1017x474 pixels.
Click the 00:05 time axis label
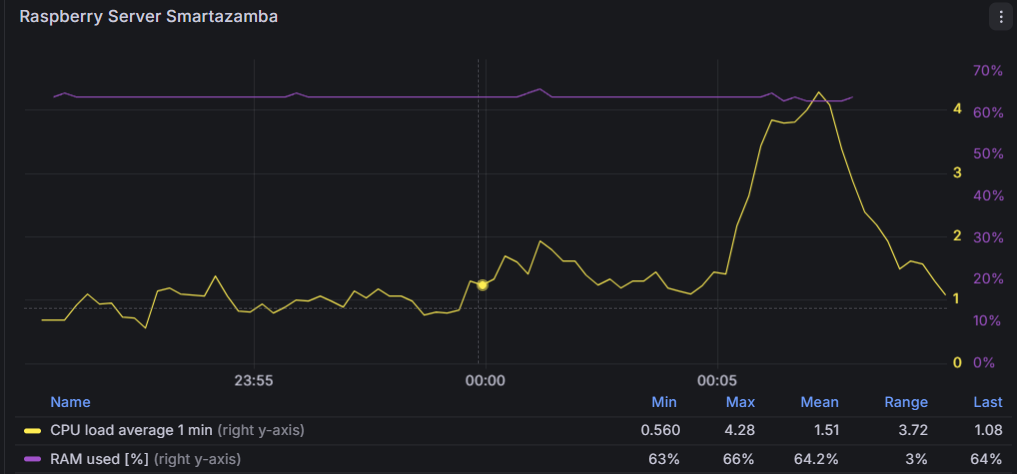click(717, 381)
